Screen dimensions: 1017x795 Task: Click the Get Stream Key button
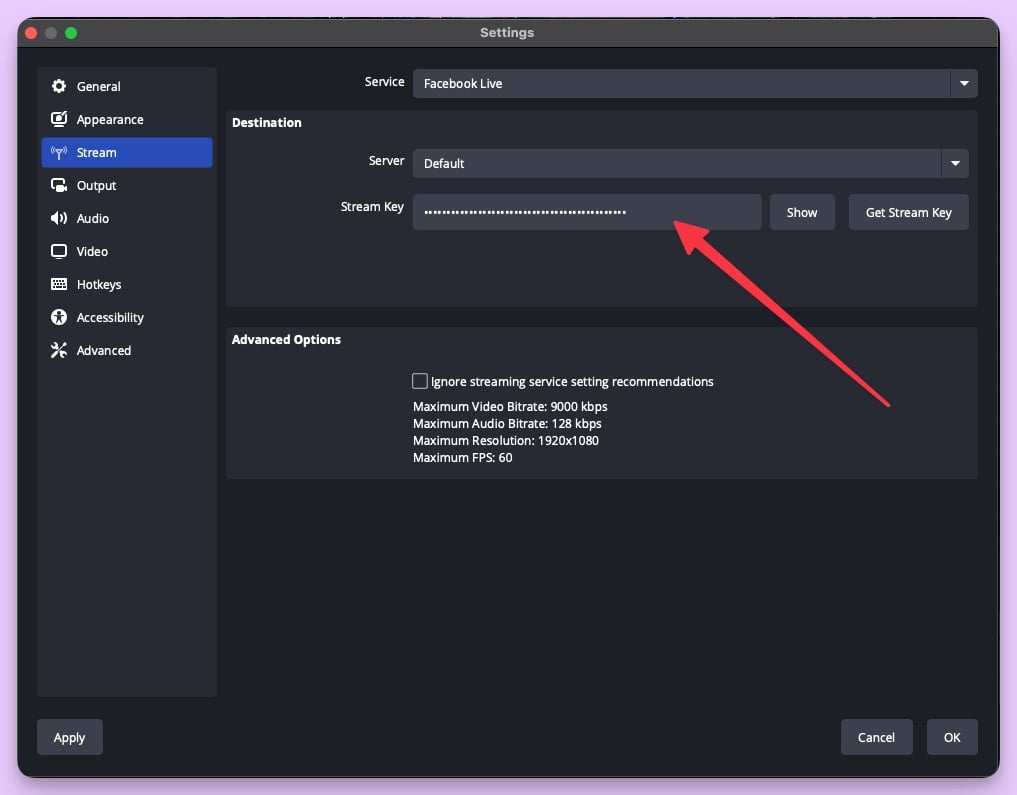pos(908,212)
